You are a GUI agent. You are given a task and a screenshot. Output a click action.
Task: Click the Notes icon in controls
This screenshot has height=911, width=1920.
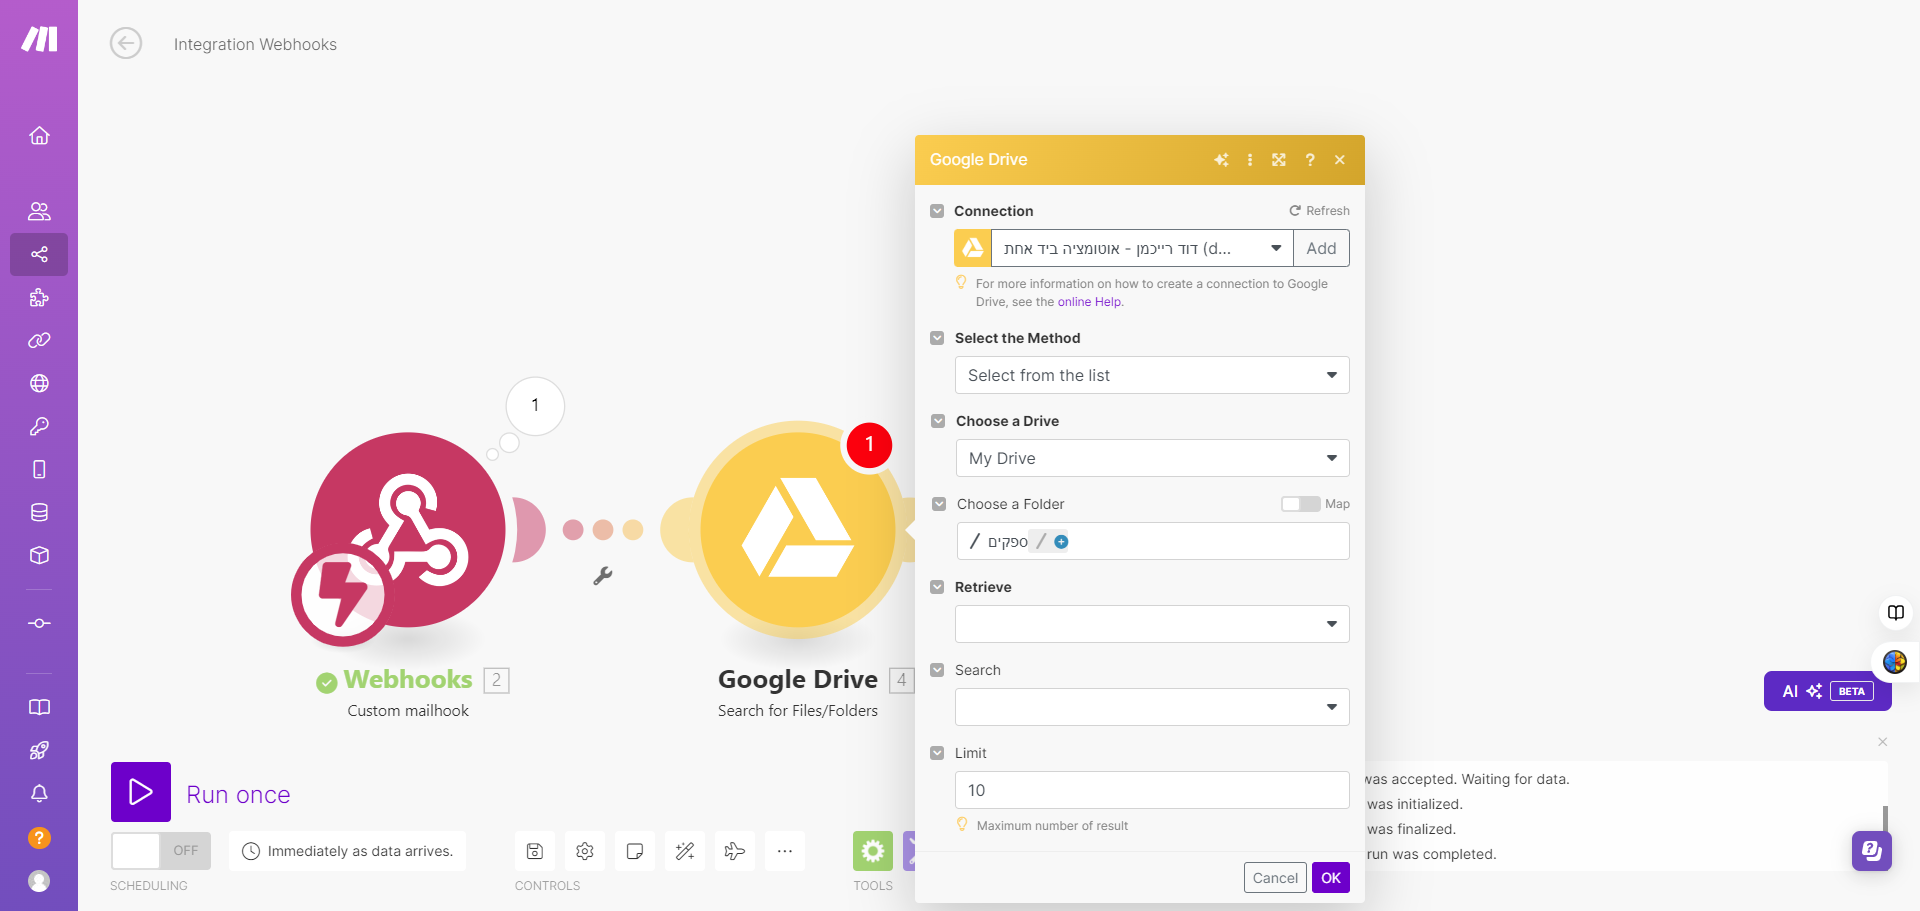635,851
